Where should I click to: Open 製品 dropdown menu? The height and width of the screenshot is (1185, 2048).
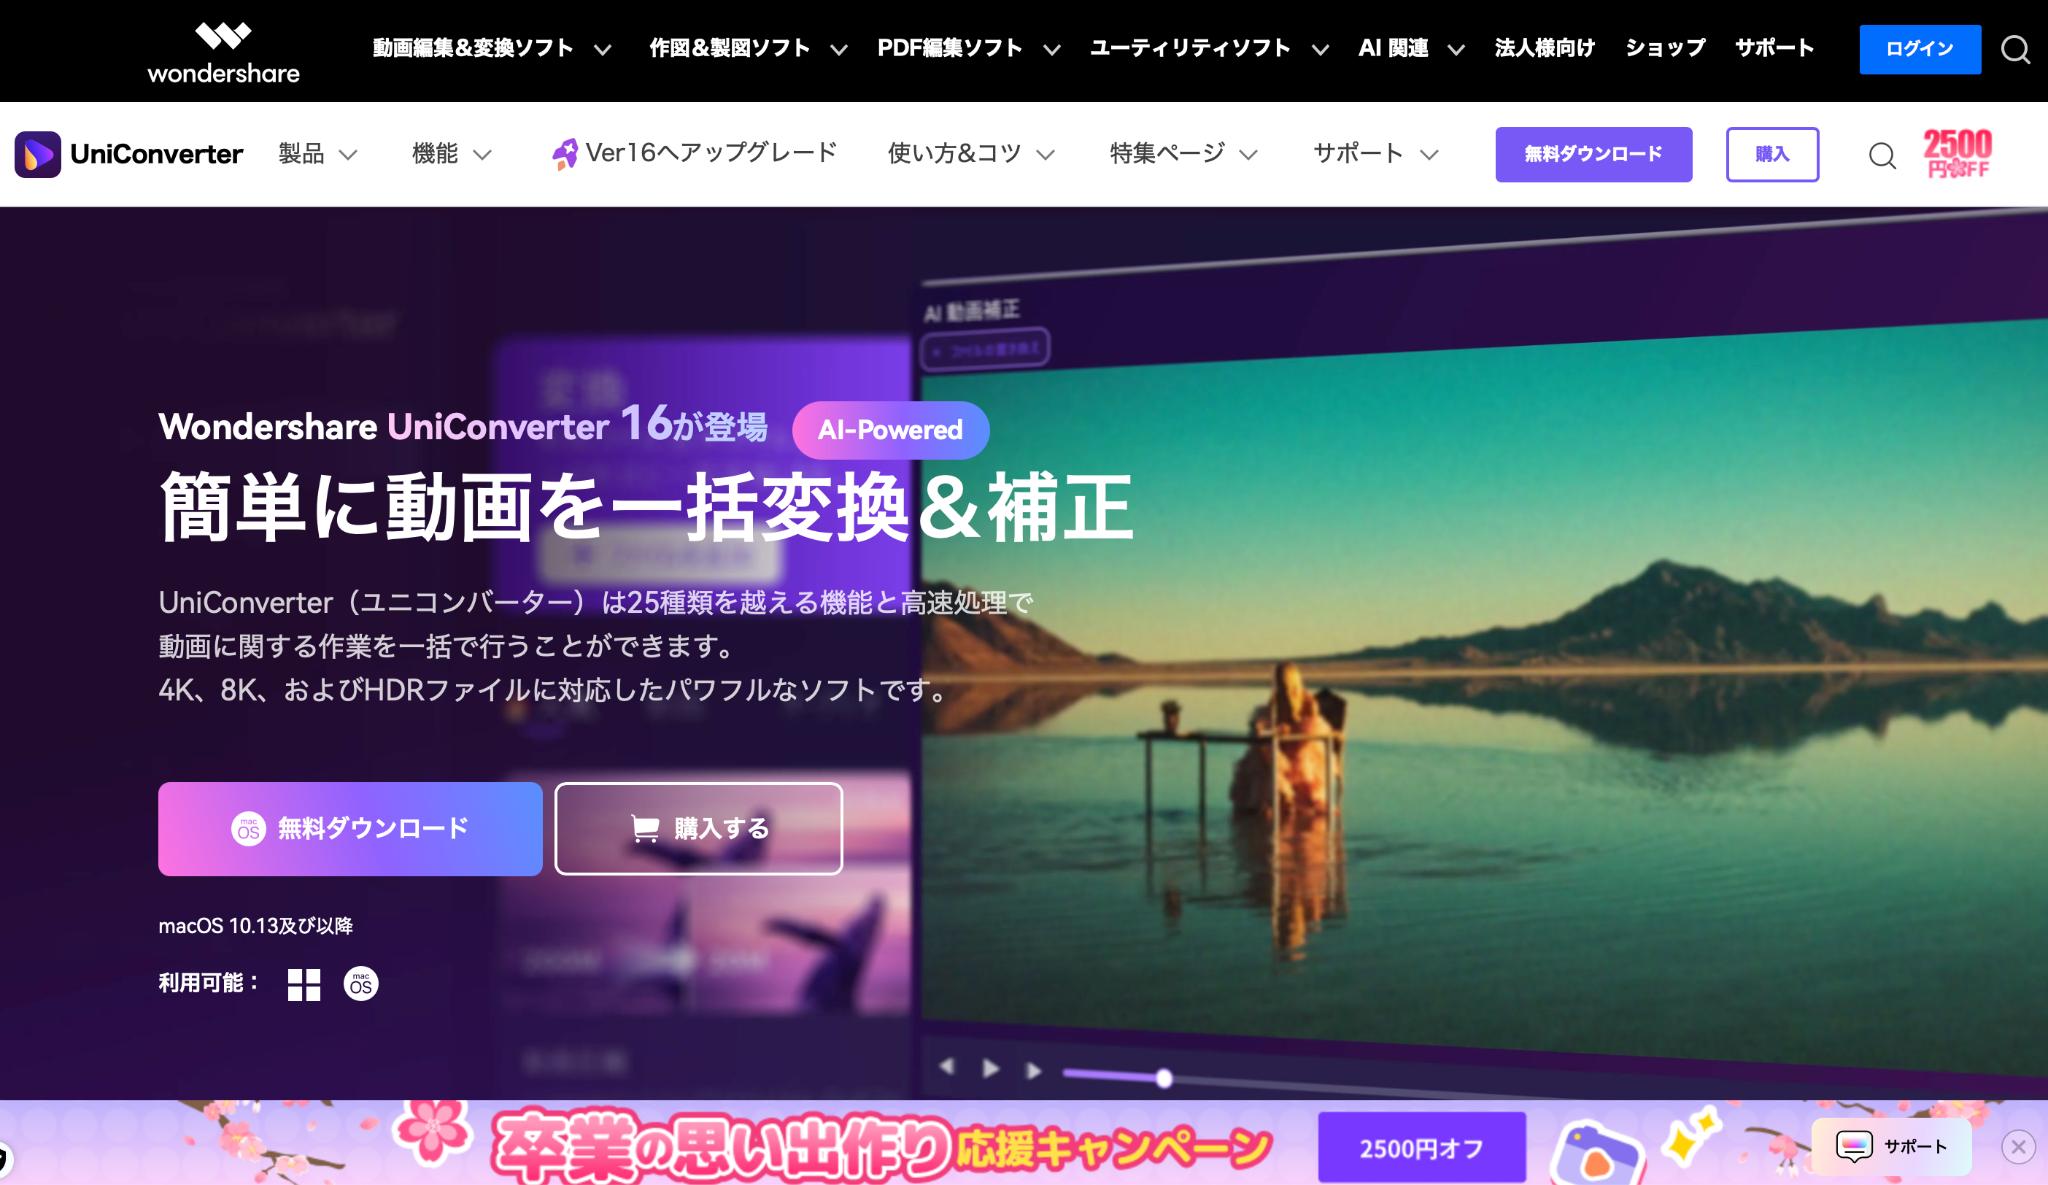pos(318,154)
